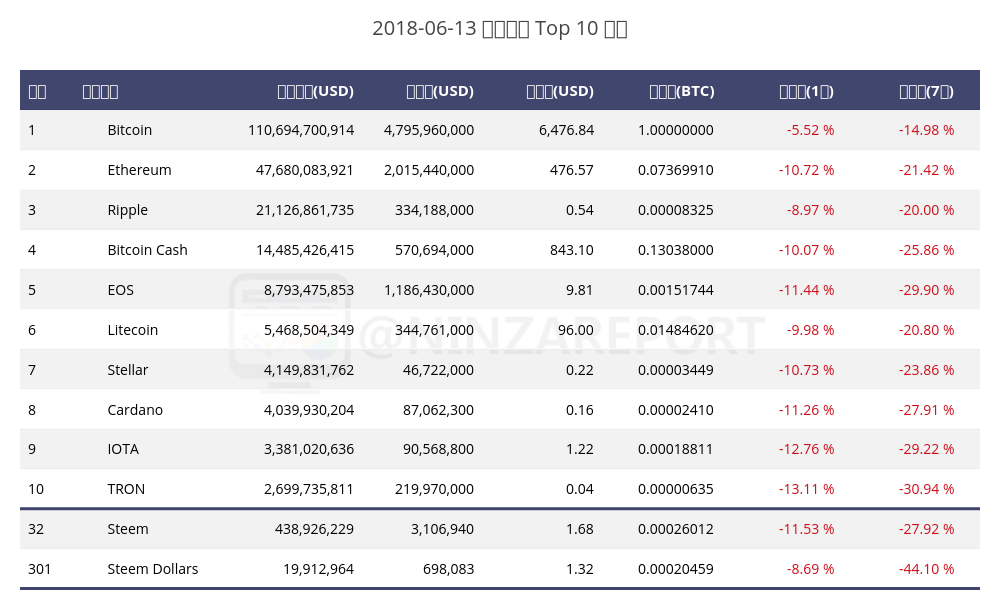This screenshot has width=1000, height=610.
Task: Click BTC price 1.00000000
Action: (675, 130)
